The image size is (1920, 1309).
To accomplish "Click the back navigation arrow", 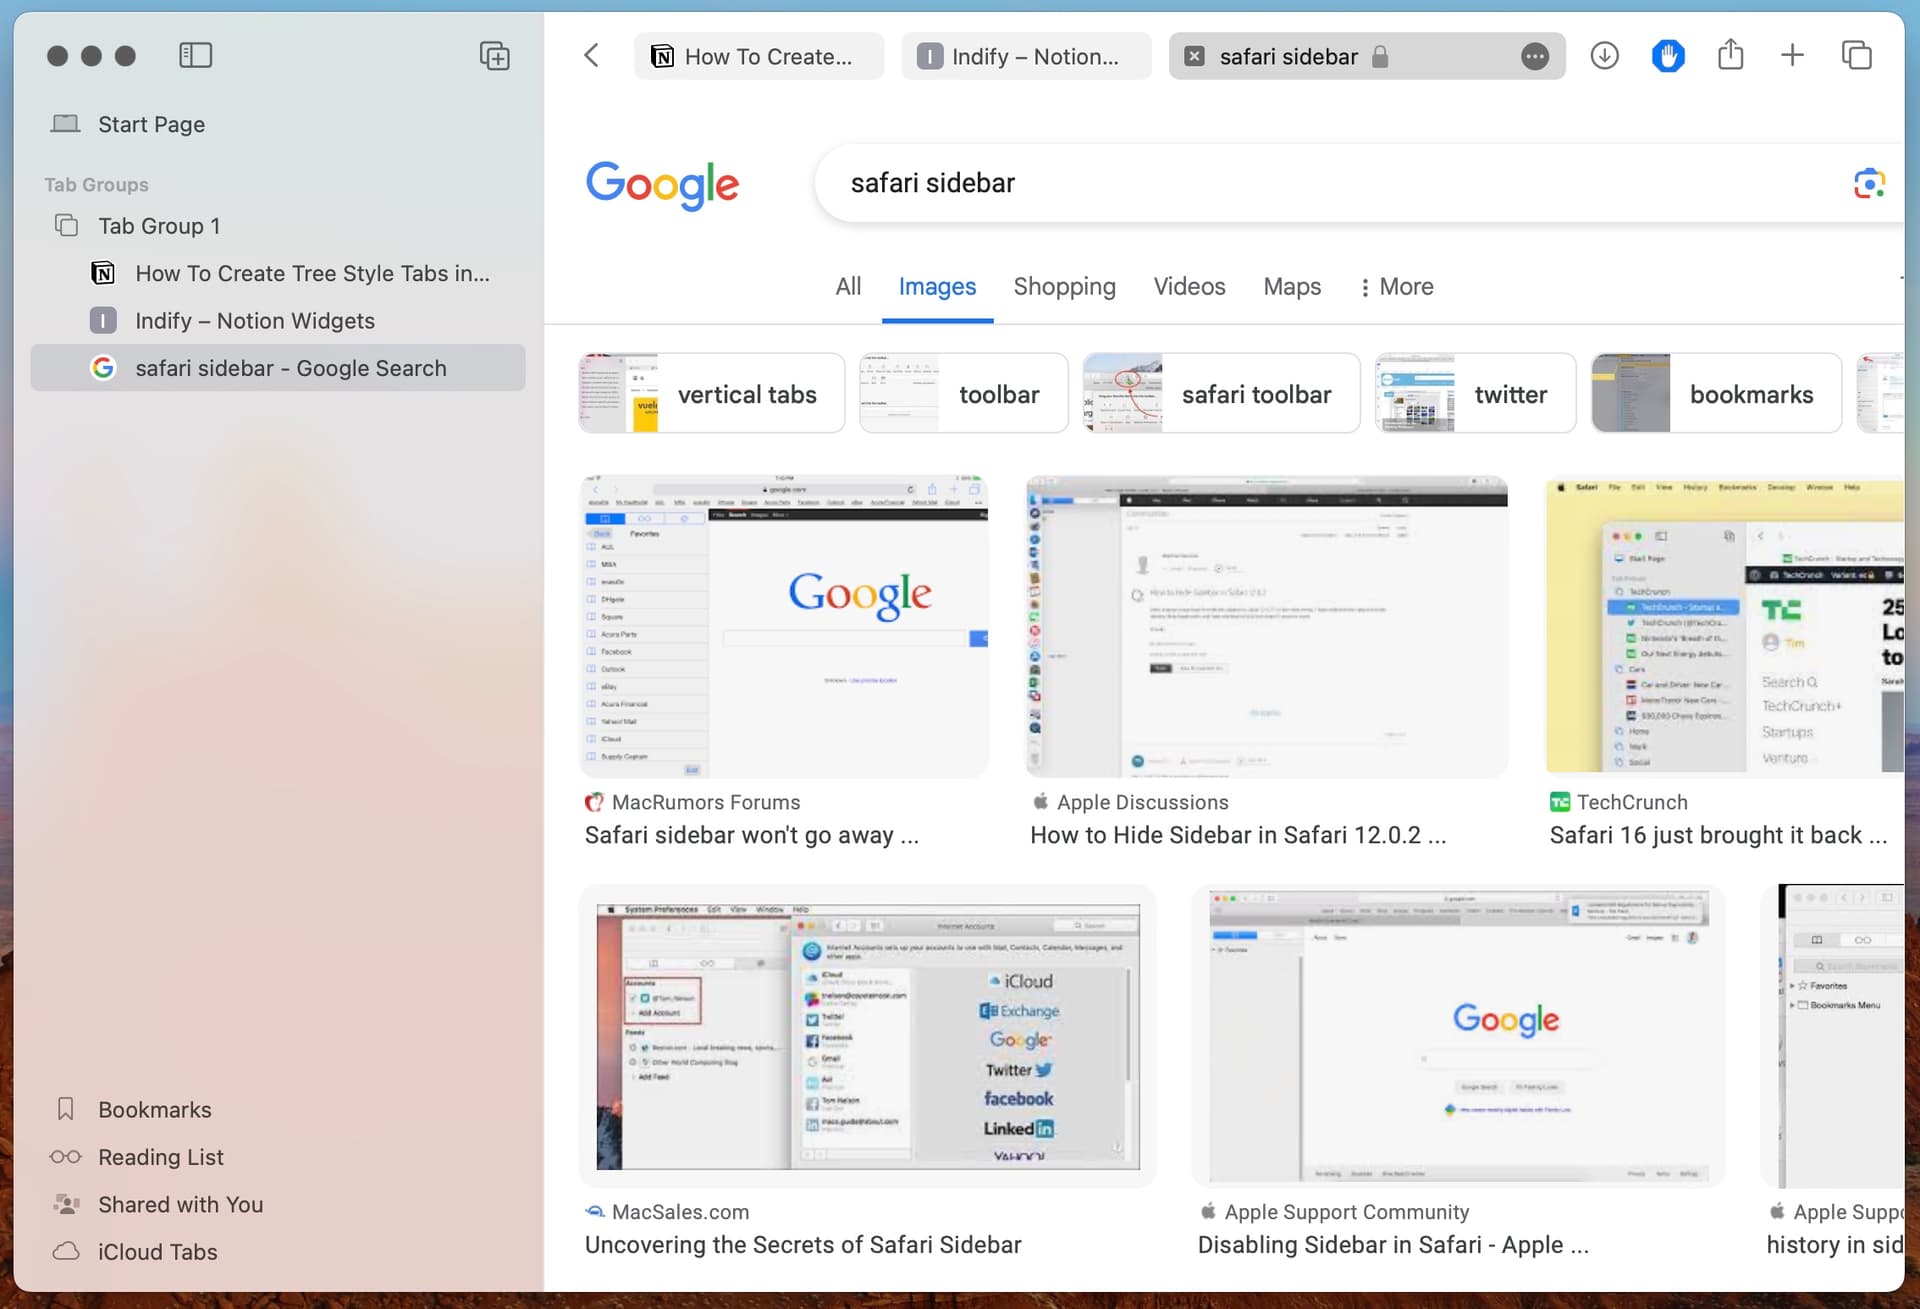I will click(591, 56).
